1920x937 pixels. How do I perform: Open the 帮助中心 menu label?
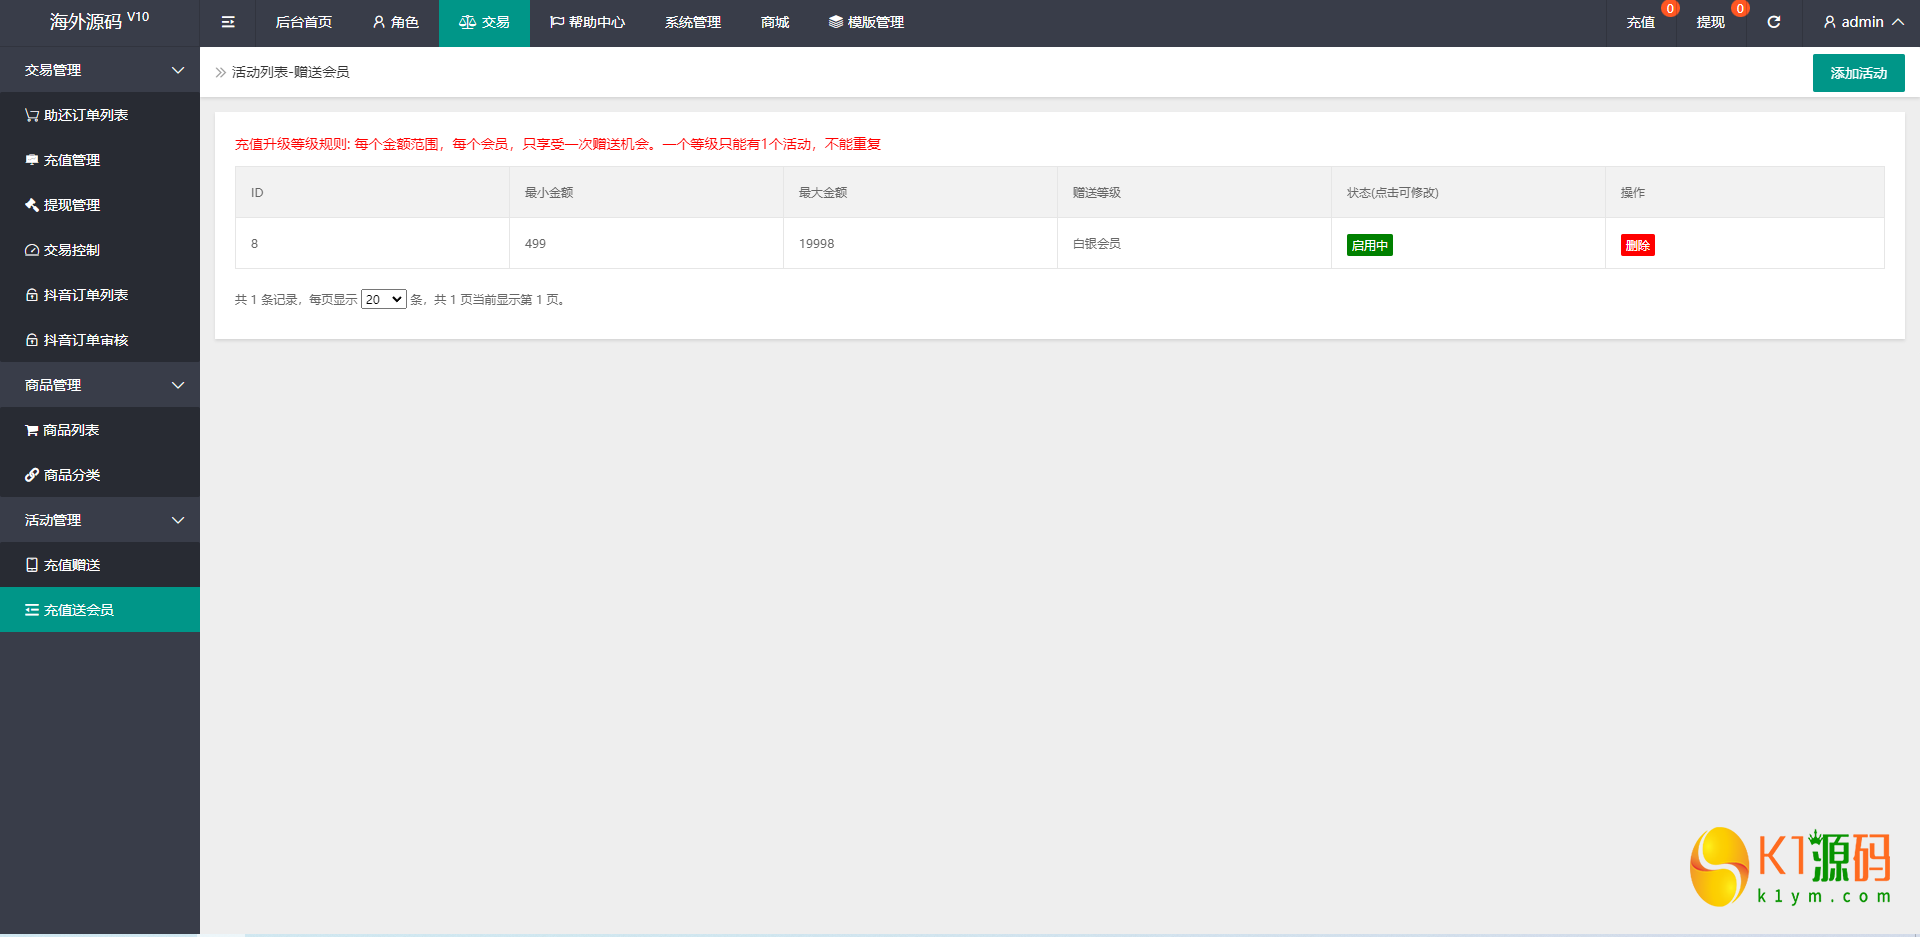tap(597, 22)
